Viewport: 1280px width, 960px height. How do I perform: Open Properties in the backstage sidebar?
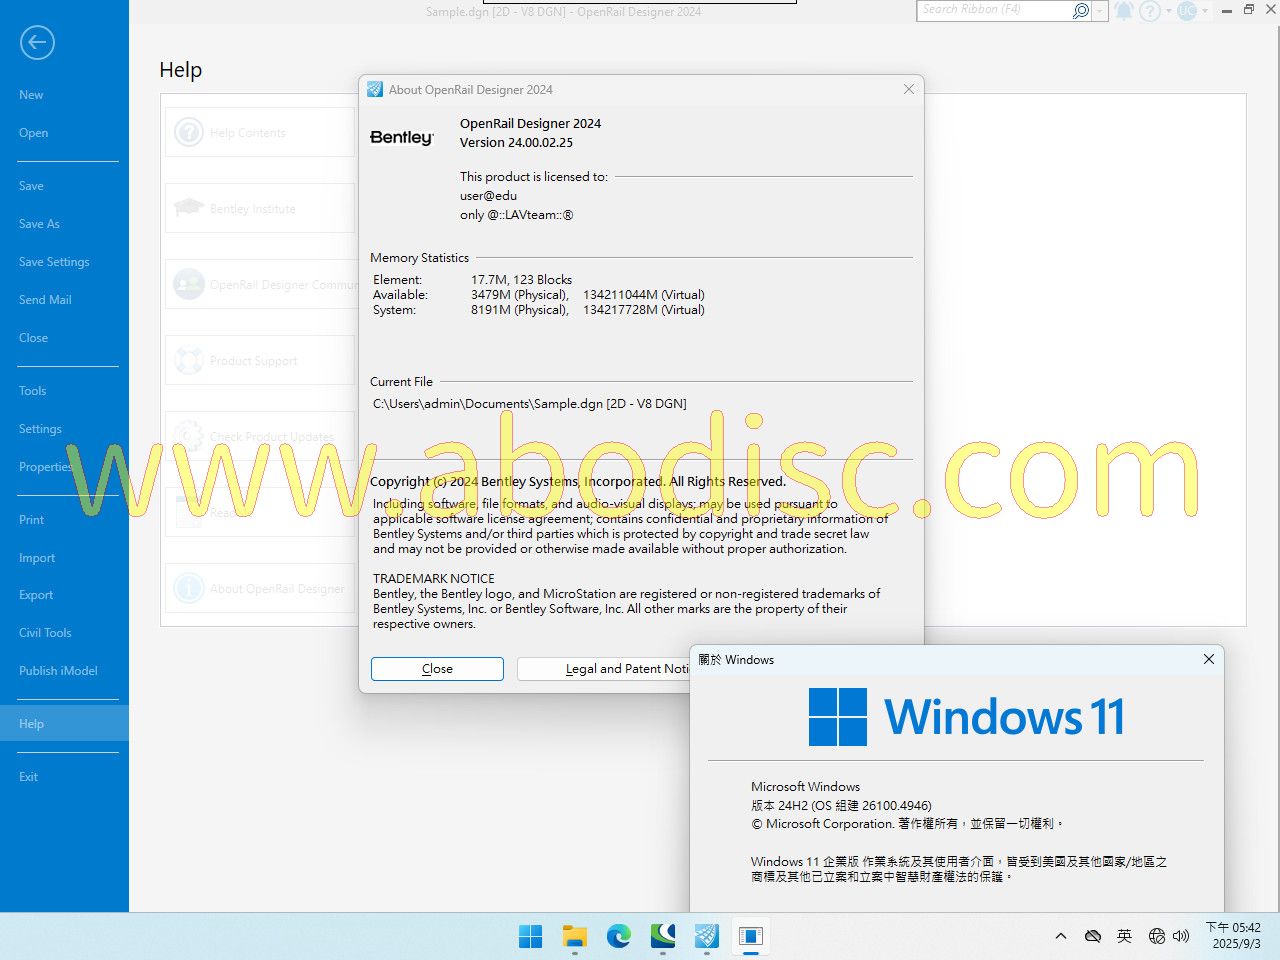tap(46, 467)
